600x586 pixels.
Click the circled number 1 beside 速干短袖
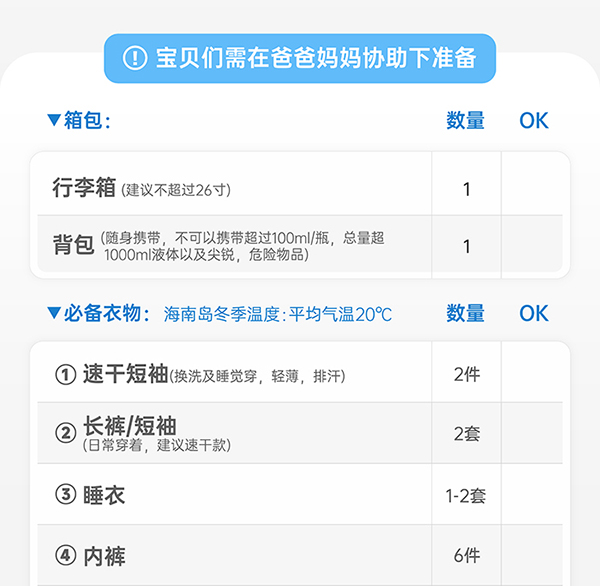pos(65,374)
